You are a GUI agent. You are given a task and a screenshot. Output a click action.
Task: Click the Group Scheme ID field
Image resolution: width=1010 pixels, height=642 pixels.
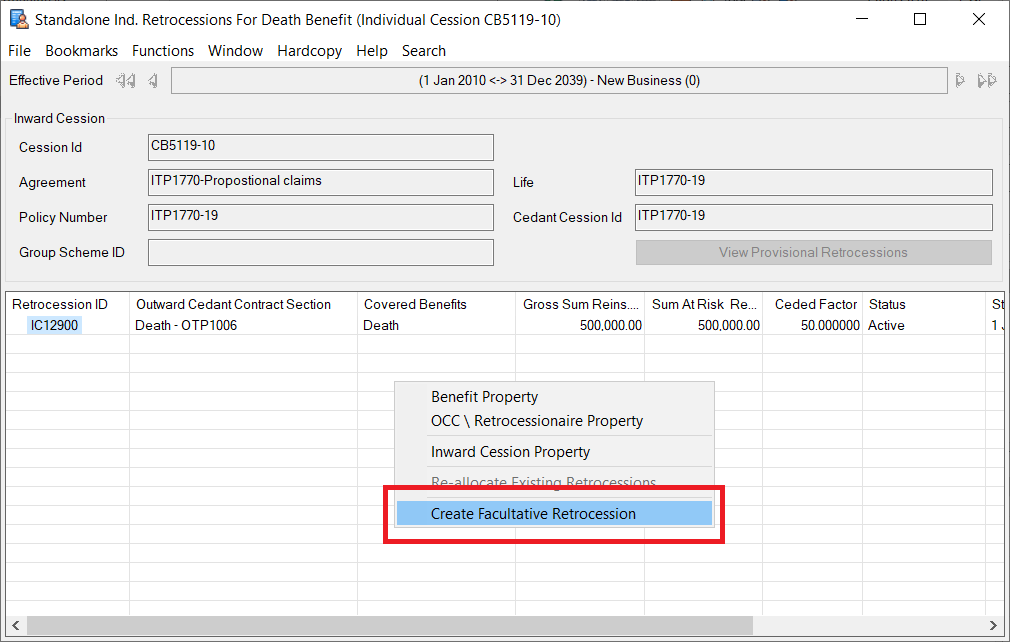(x=321, y=253)
